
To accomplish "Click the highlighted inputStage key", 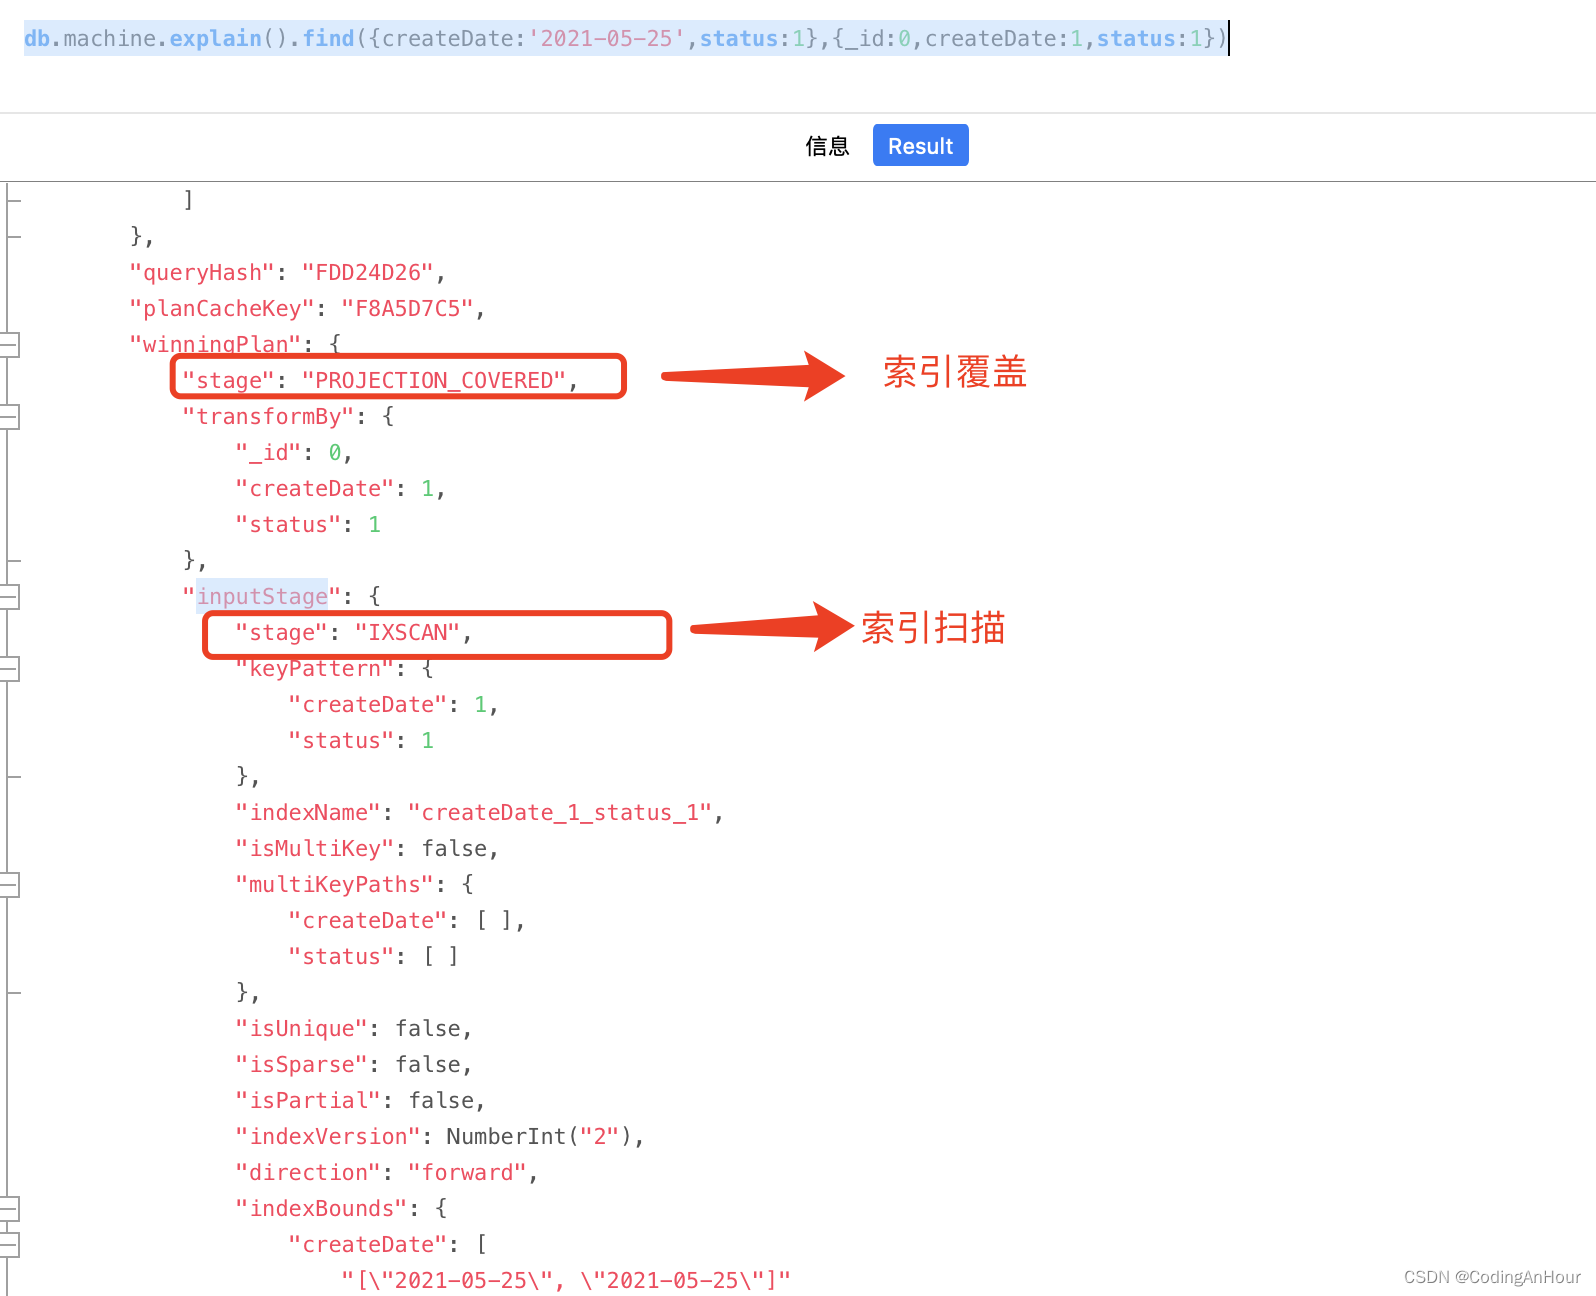I will 262,596.
